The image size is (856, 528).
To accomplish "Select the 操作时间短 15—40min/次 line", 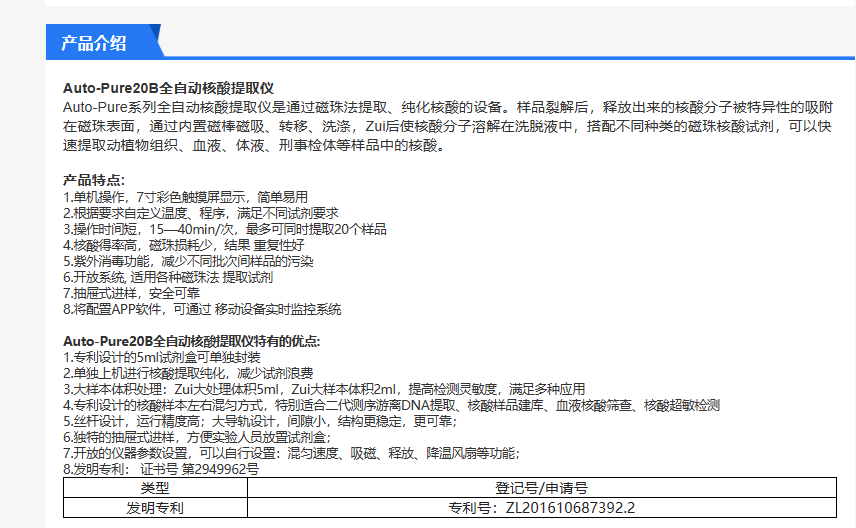I will (x=224, y=229).
